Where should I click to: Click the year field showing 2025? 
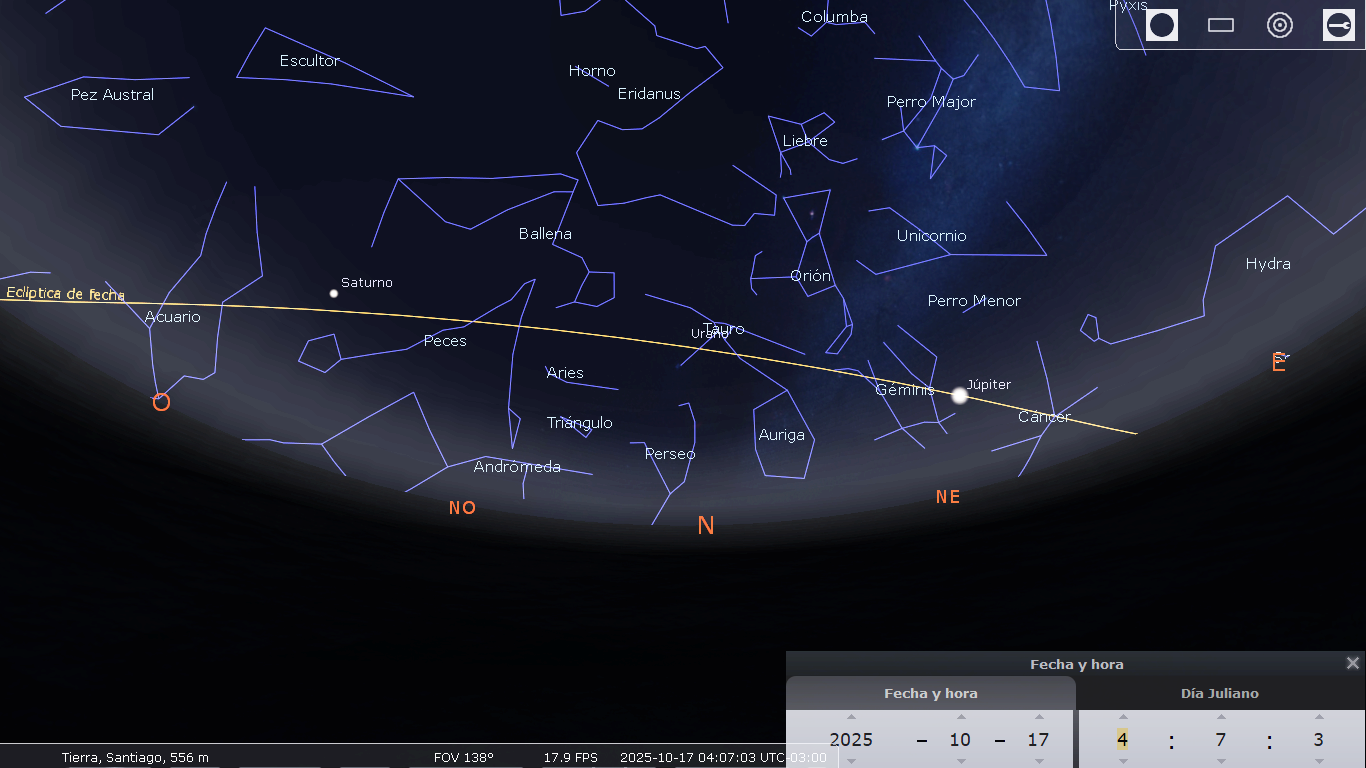click(x=851, y=740)
